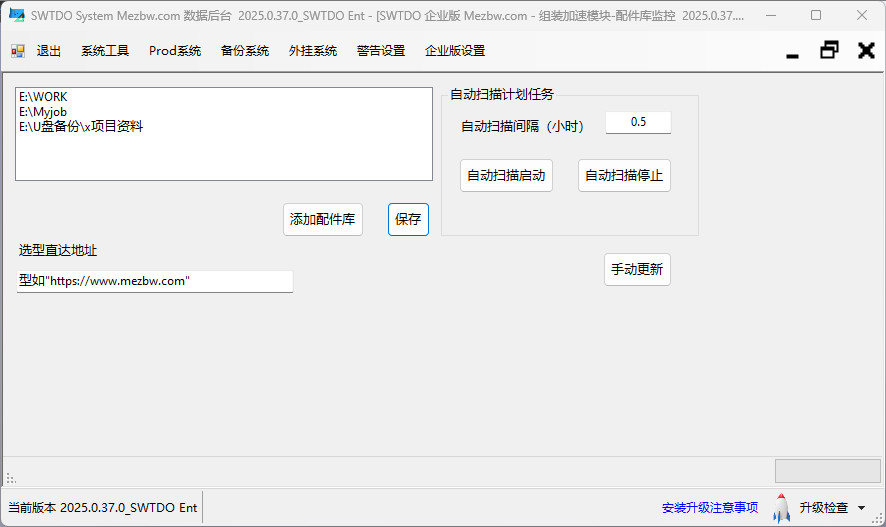The height and width of the screenshot is (527, 886).
Task: Click the status bar progress box
Action: pyautogui.click(x=828, y=471)
